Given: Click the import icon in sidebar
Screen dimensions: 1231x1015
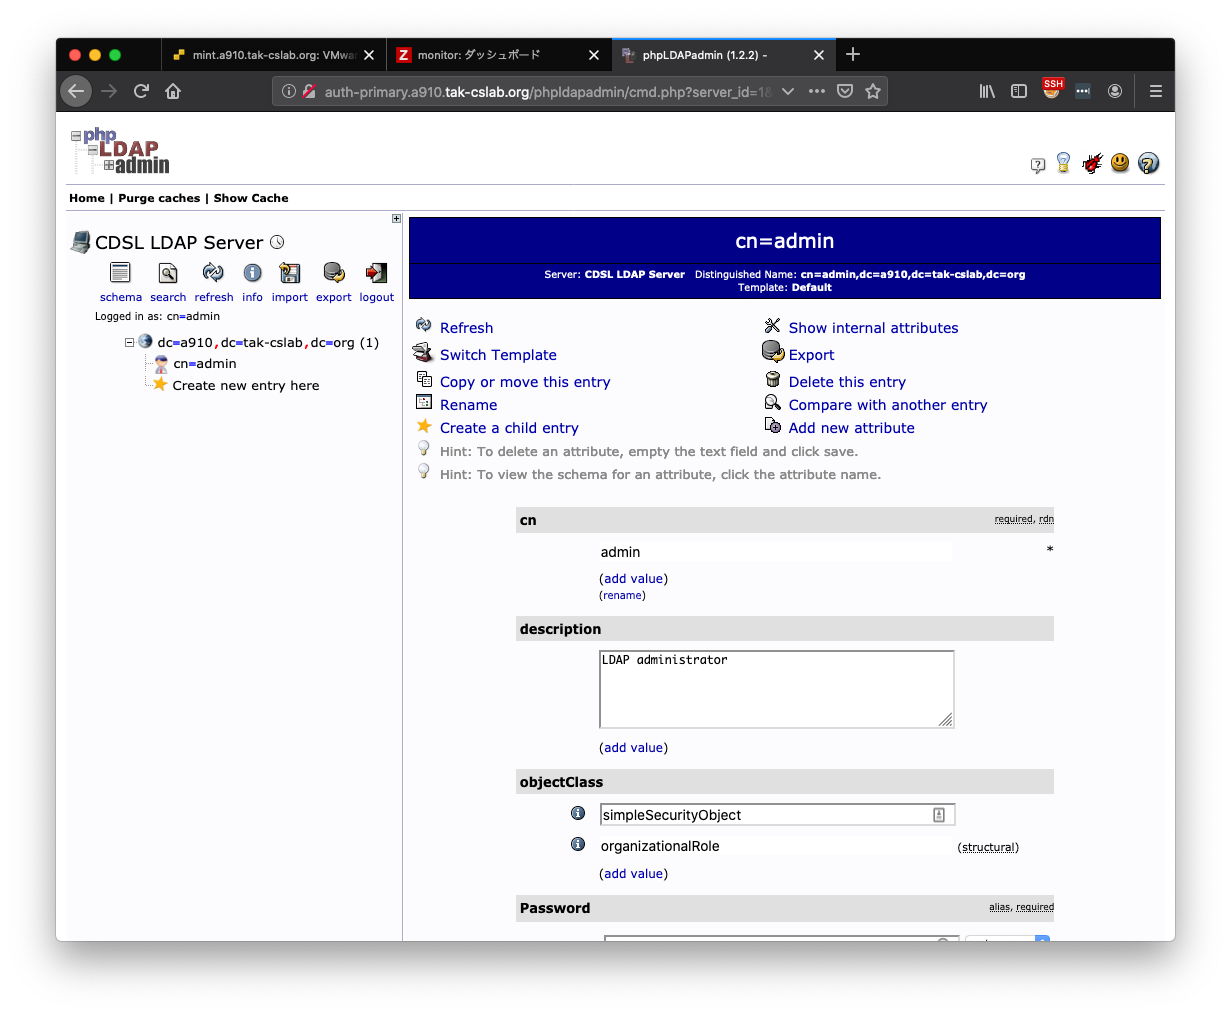Looking at the screenshot, I should 290,273.
